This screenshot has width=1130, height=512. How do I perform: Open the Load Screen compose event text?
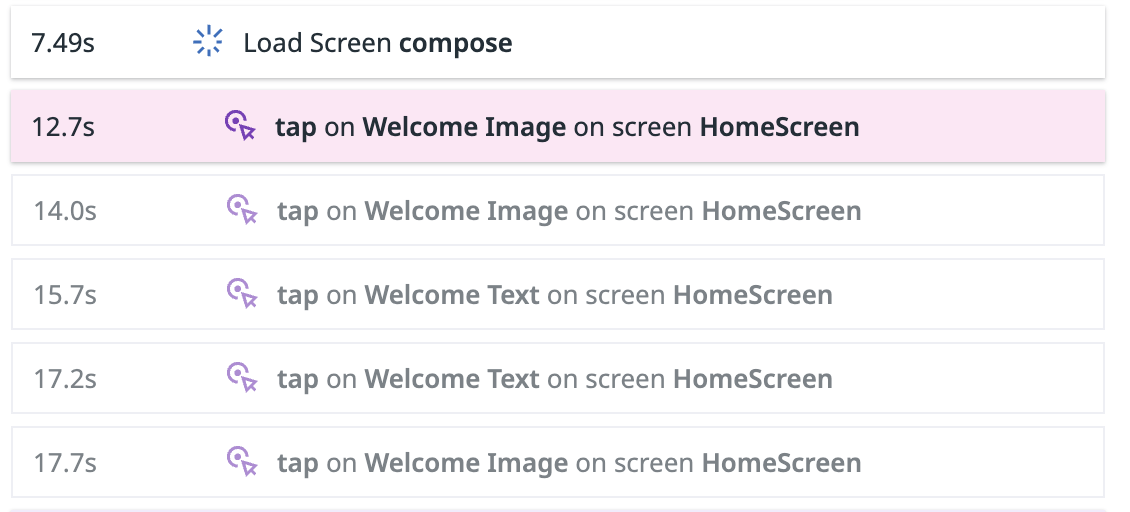[x=377, y=43]
